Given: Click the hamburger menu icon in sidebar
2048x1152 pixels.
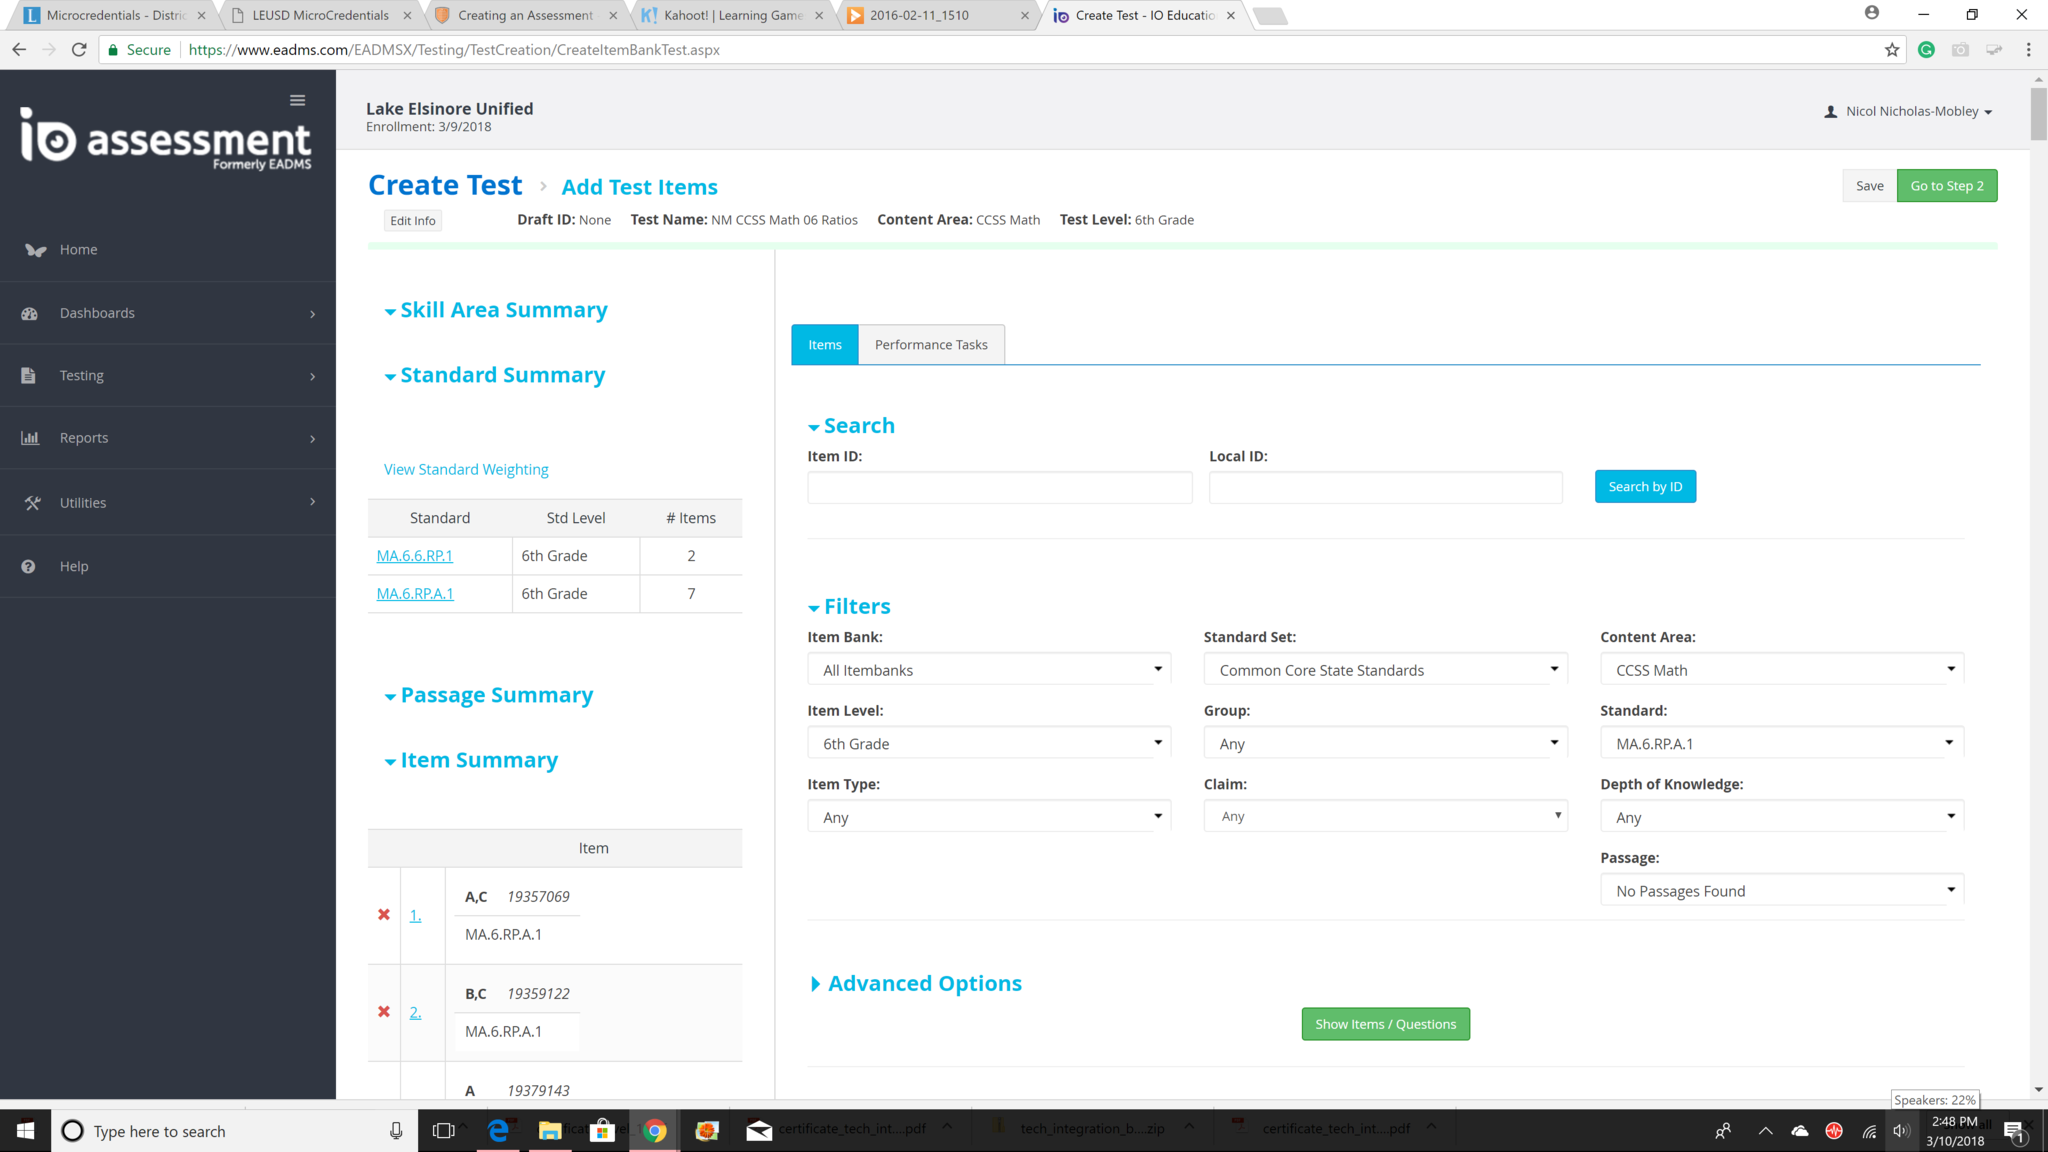Looking at the screenshot, I should pos(297,100).
